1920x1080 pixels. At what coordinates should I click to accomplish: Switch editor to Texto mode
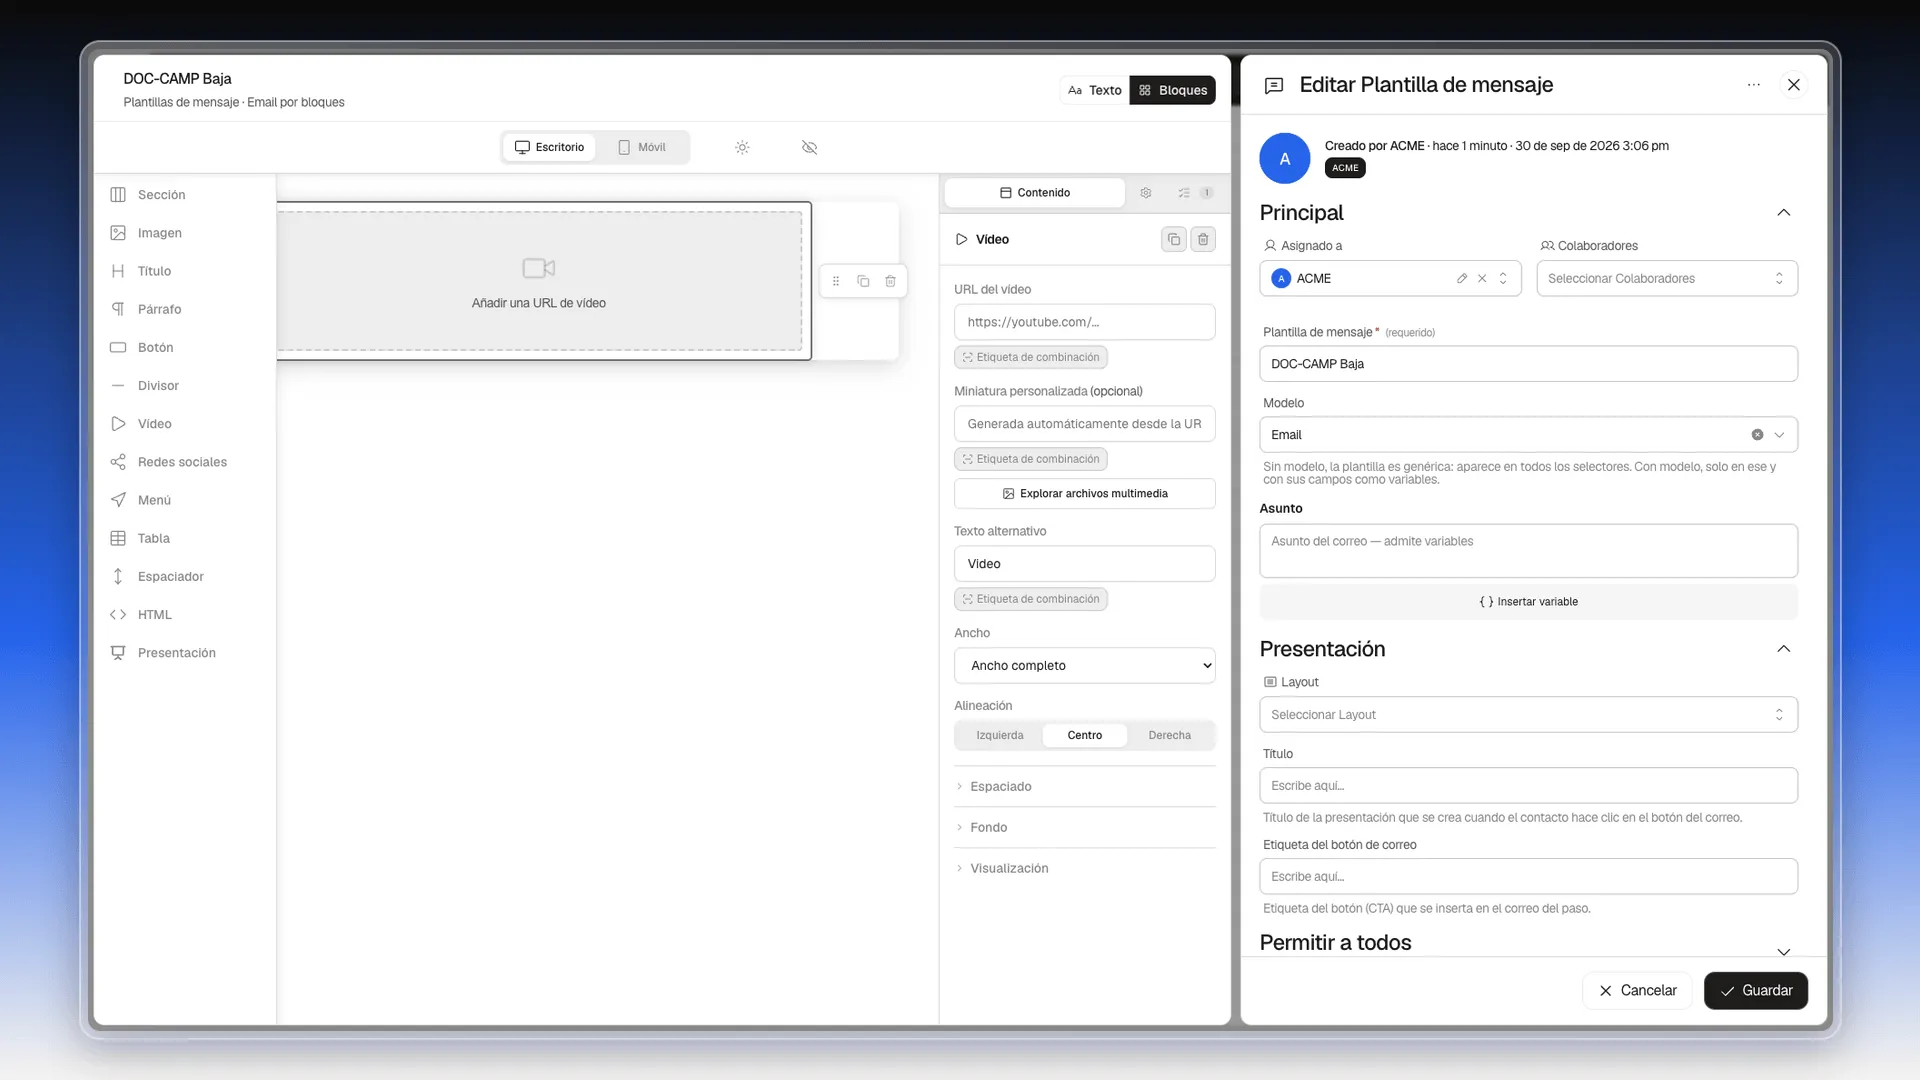coord(1095,90)
